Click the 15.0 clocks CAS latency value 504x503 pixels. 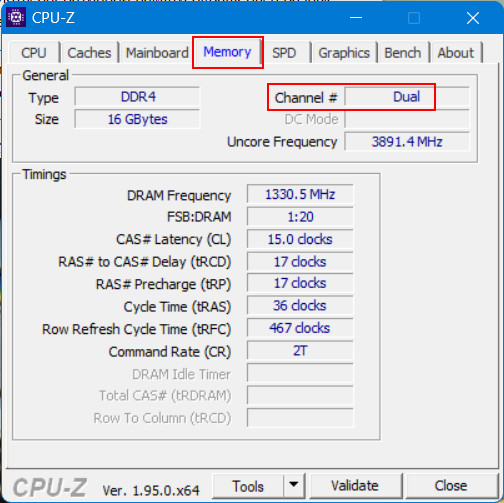[300, 239]
